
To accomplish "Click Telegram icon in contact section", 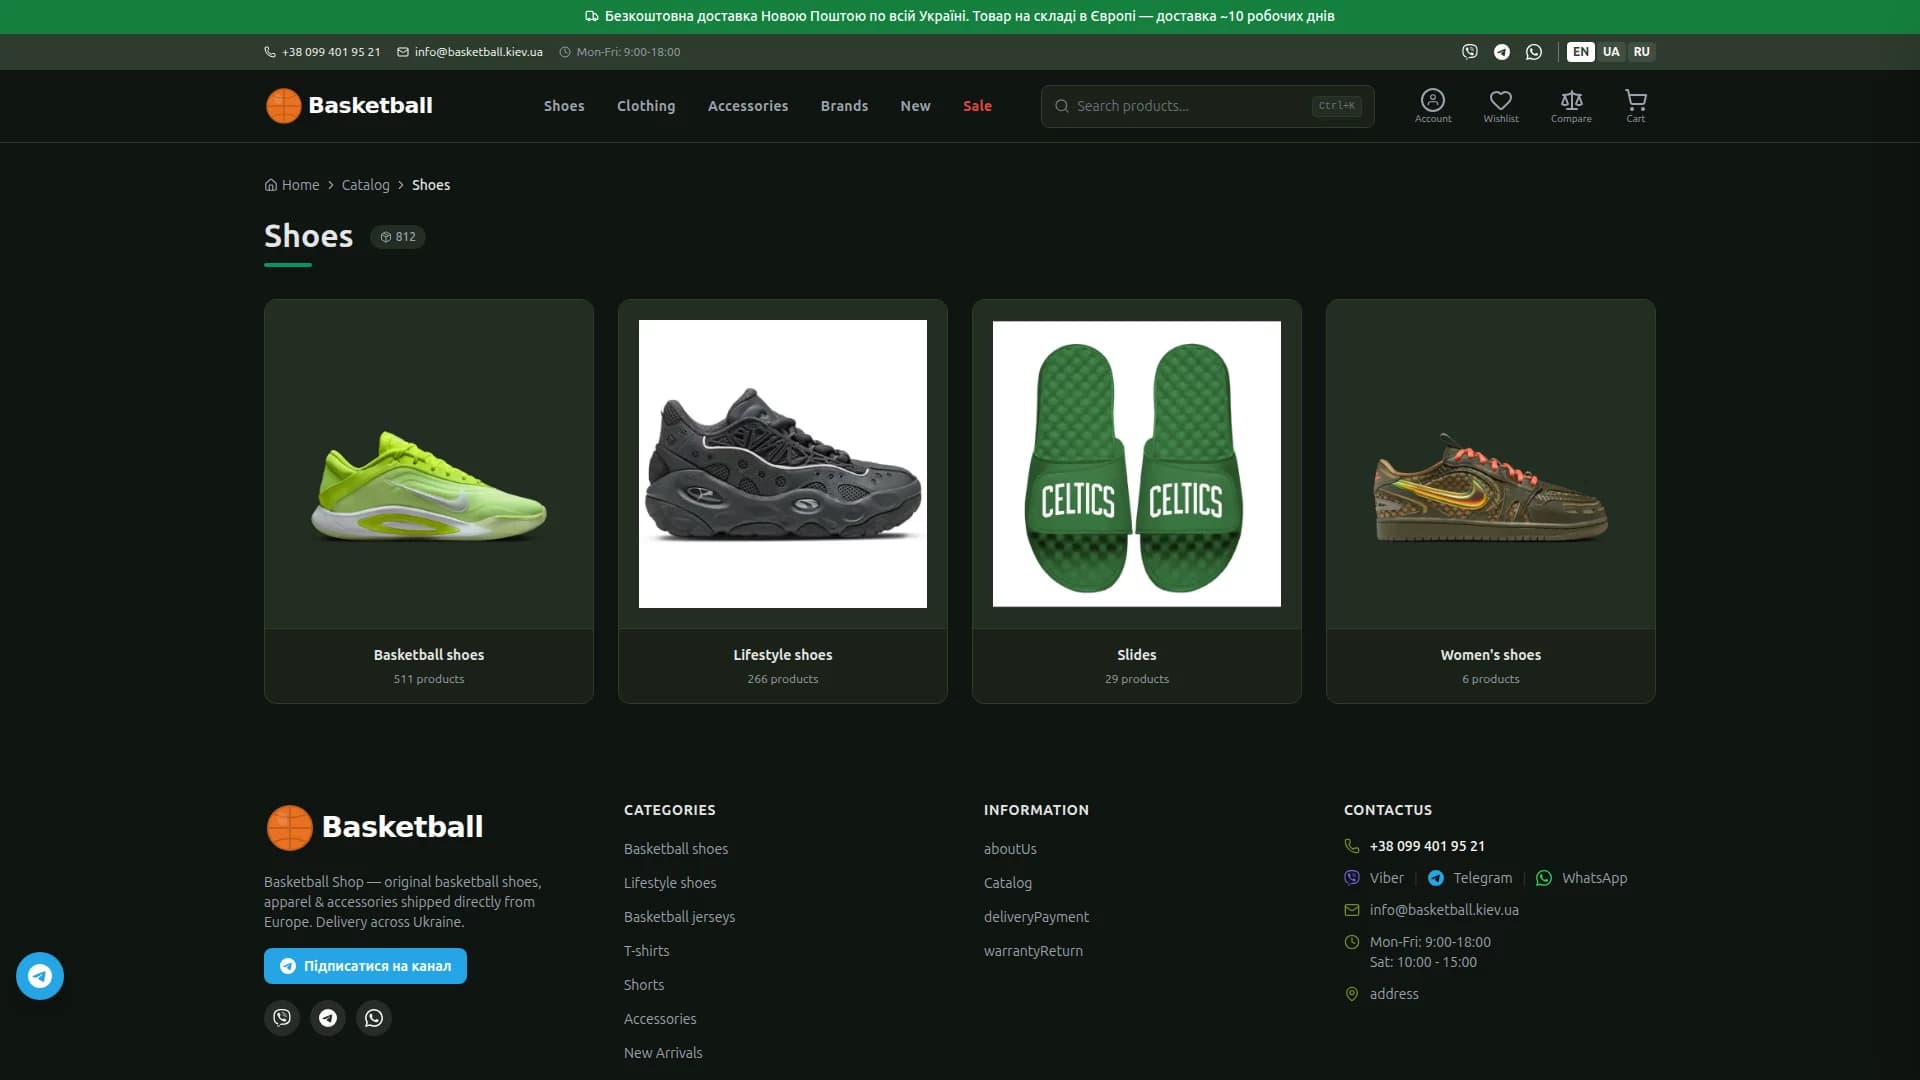I will pos(1435,878).
